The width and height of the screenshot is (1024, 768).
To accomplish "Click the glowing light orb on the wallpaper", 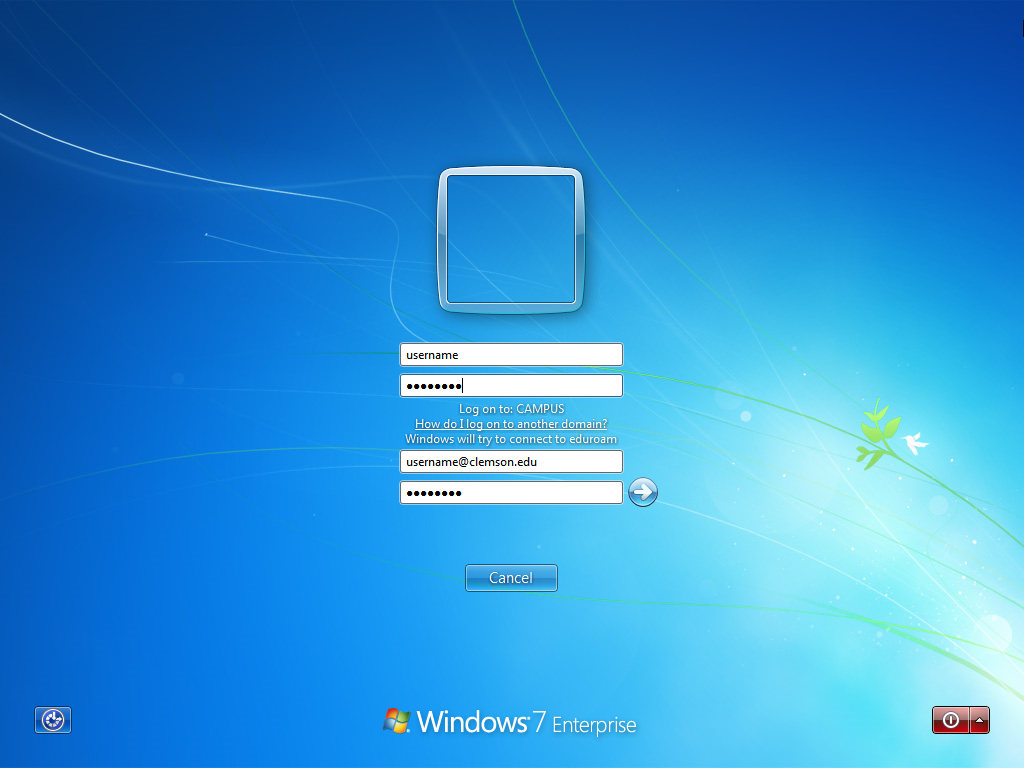I will pos(992,632).
